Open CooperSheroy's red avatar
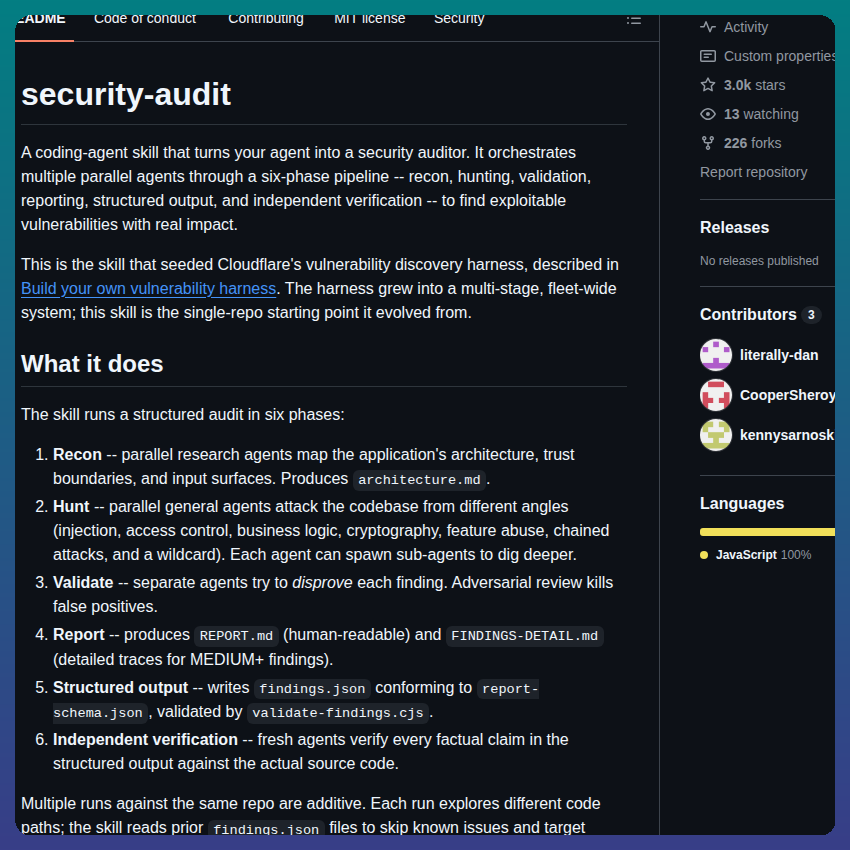Image resolution: width=850 pixels, height=850 pixels. coord(716,395)
